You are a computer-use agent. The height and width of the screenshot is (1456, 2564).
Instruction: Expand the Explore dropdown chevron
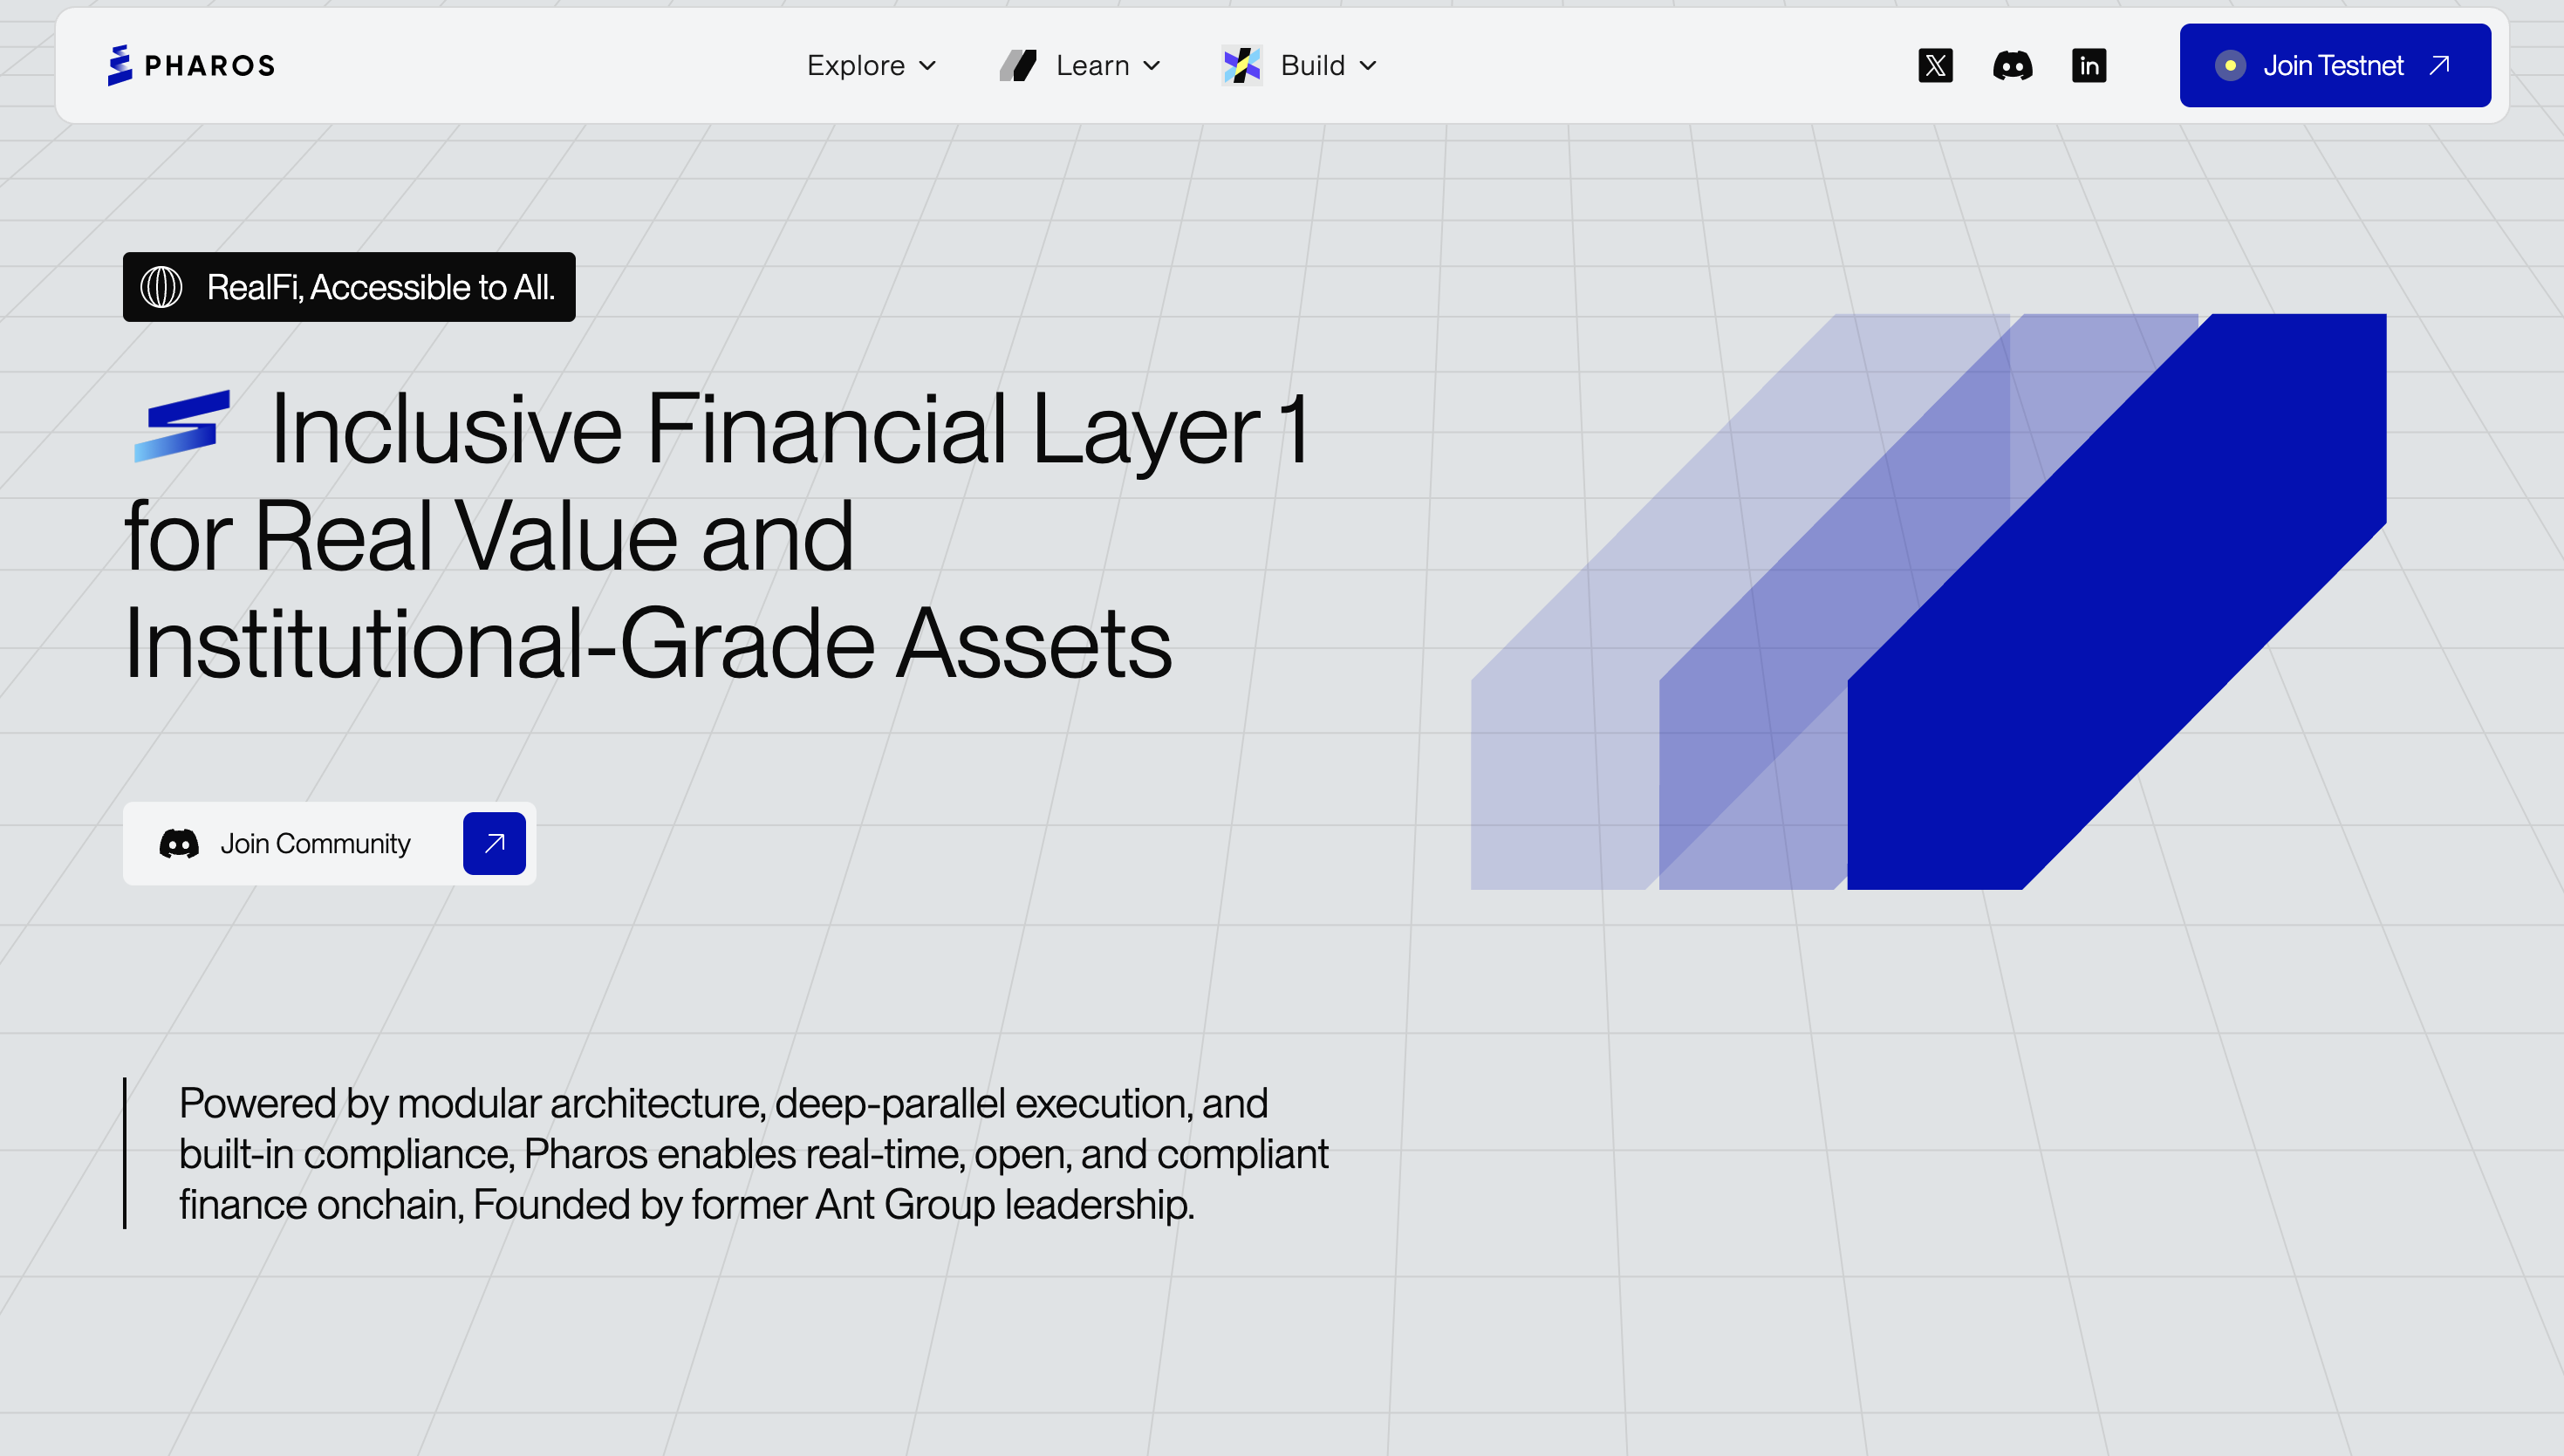tap(928, 66)
